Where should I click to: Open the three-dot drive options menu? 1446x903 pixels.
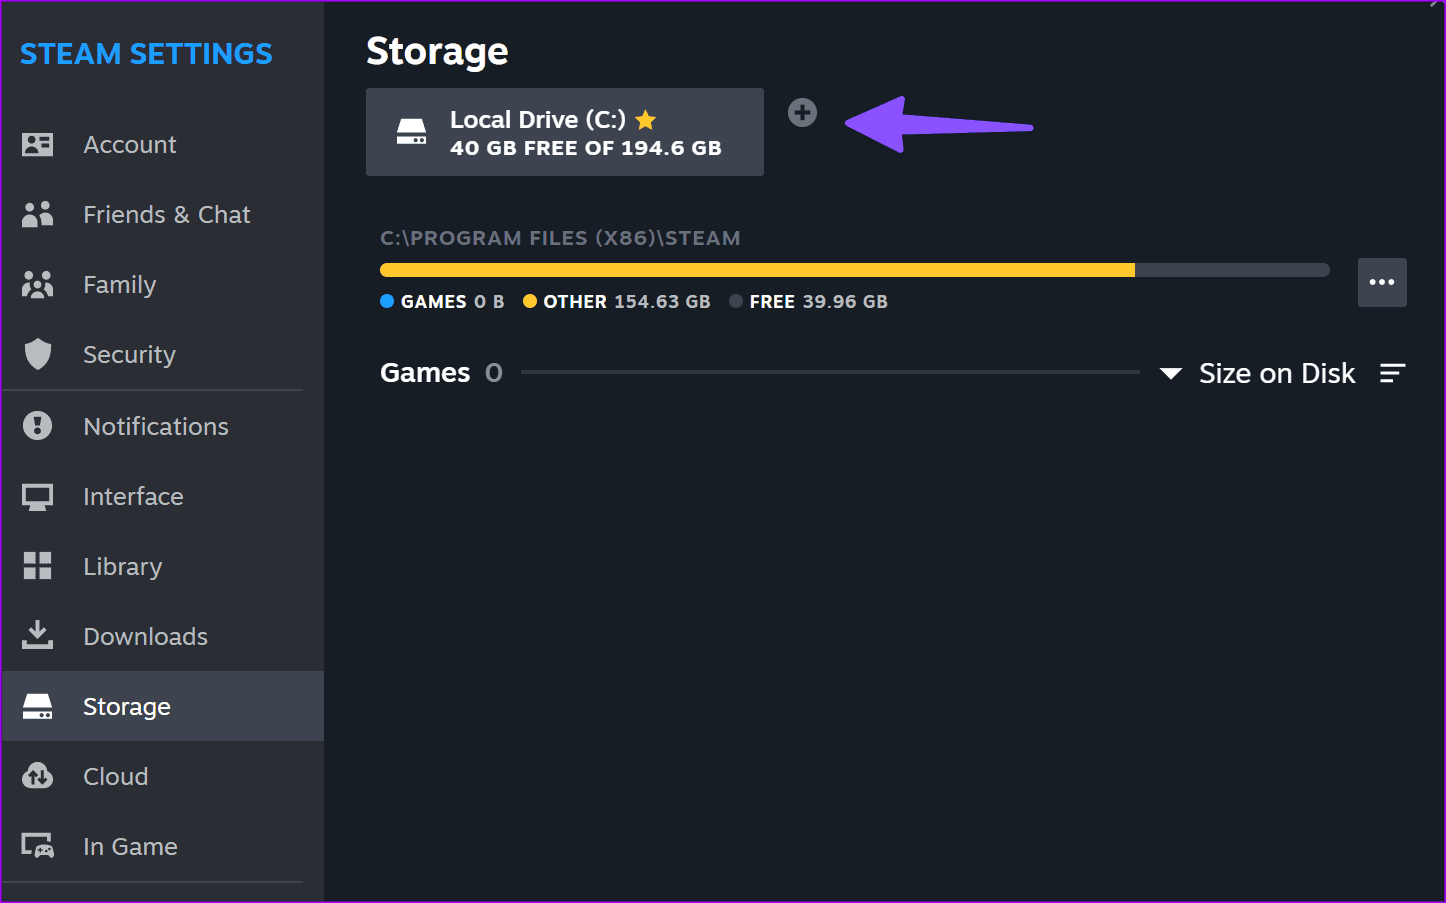point(1382,282)
